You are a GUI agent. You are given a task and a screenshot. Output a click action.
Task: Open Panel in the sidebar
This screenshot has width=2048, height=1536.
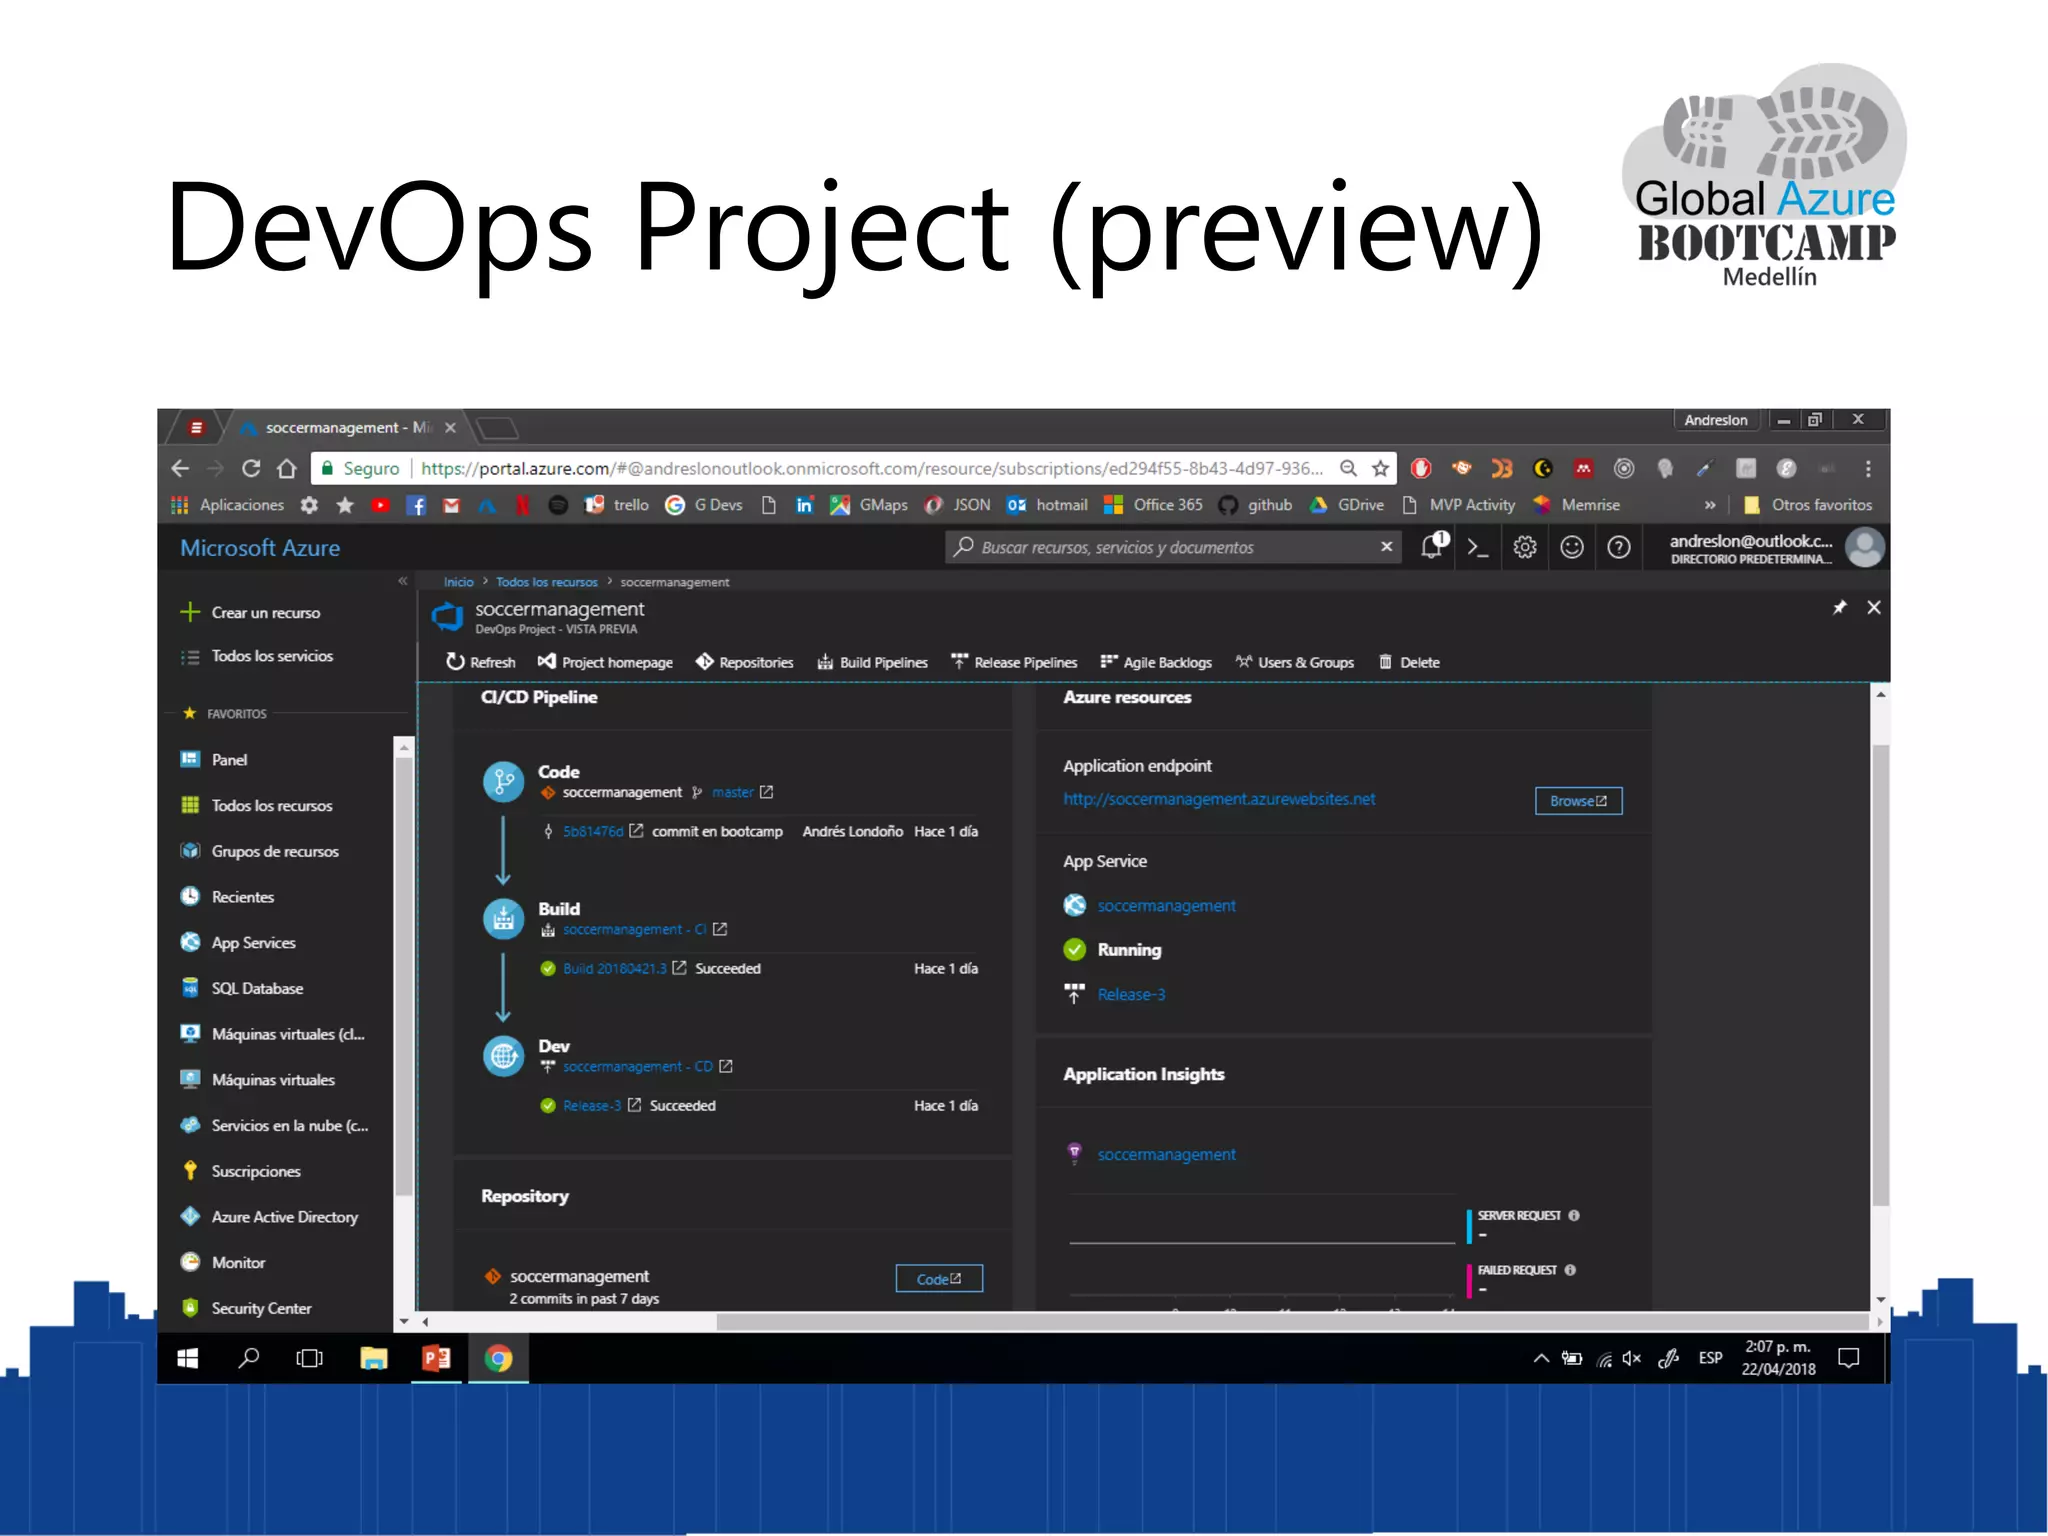tap(214, 759)
